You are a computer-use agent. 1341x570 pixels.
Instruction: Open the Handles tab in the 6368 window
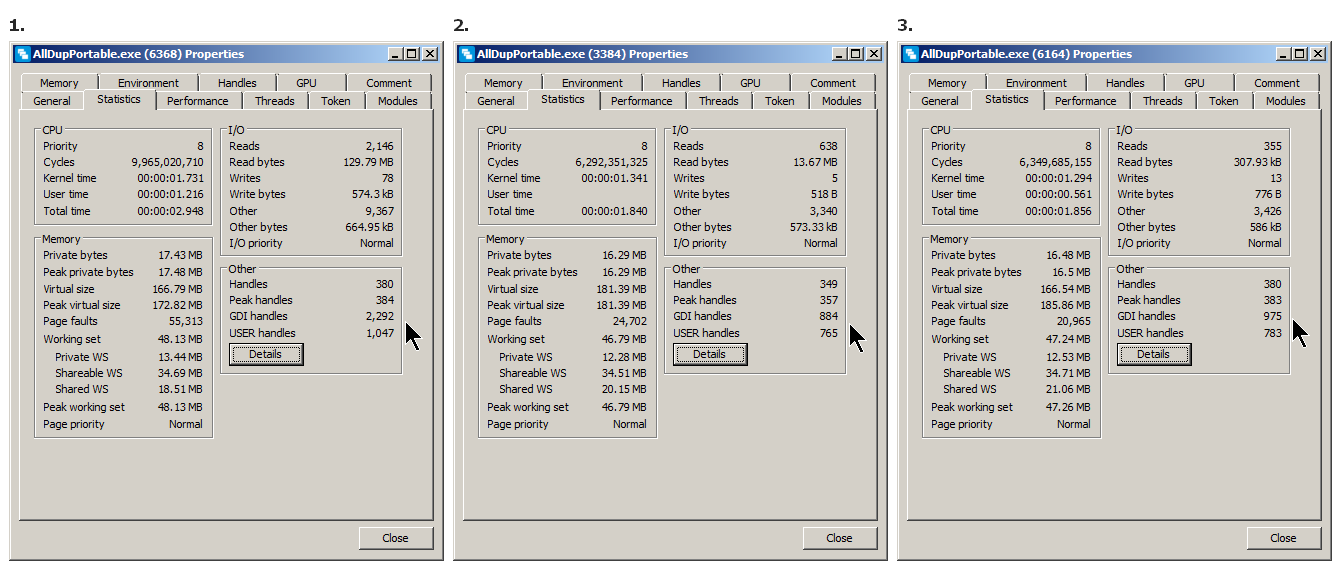point(237,83)
